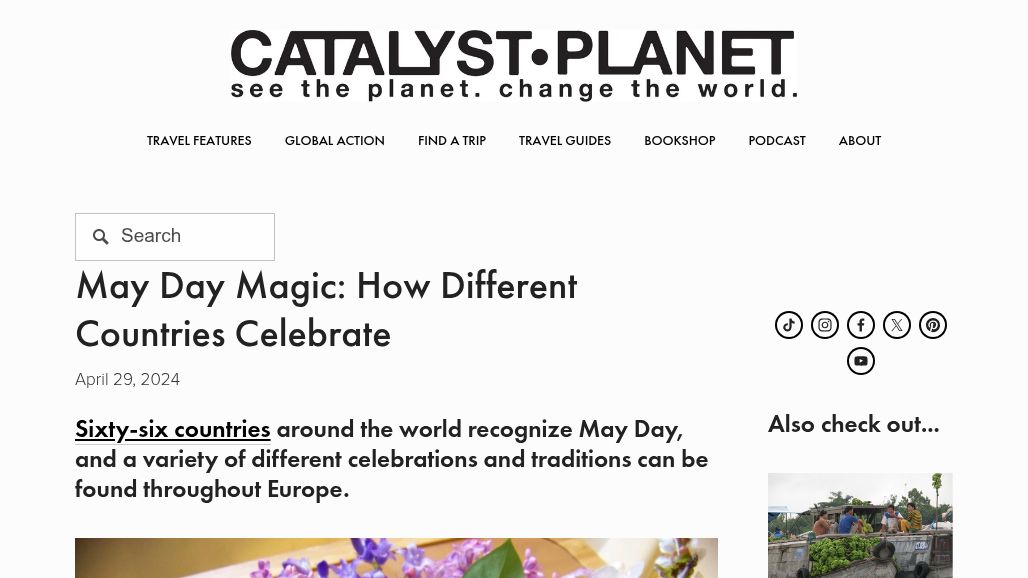This screenshot has width=1028, height=578.
Task: Open the Global Action menu
Action: coord(334,141)
